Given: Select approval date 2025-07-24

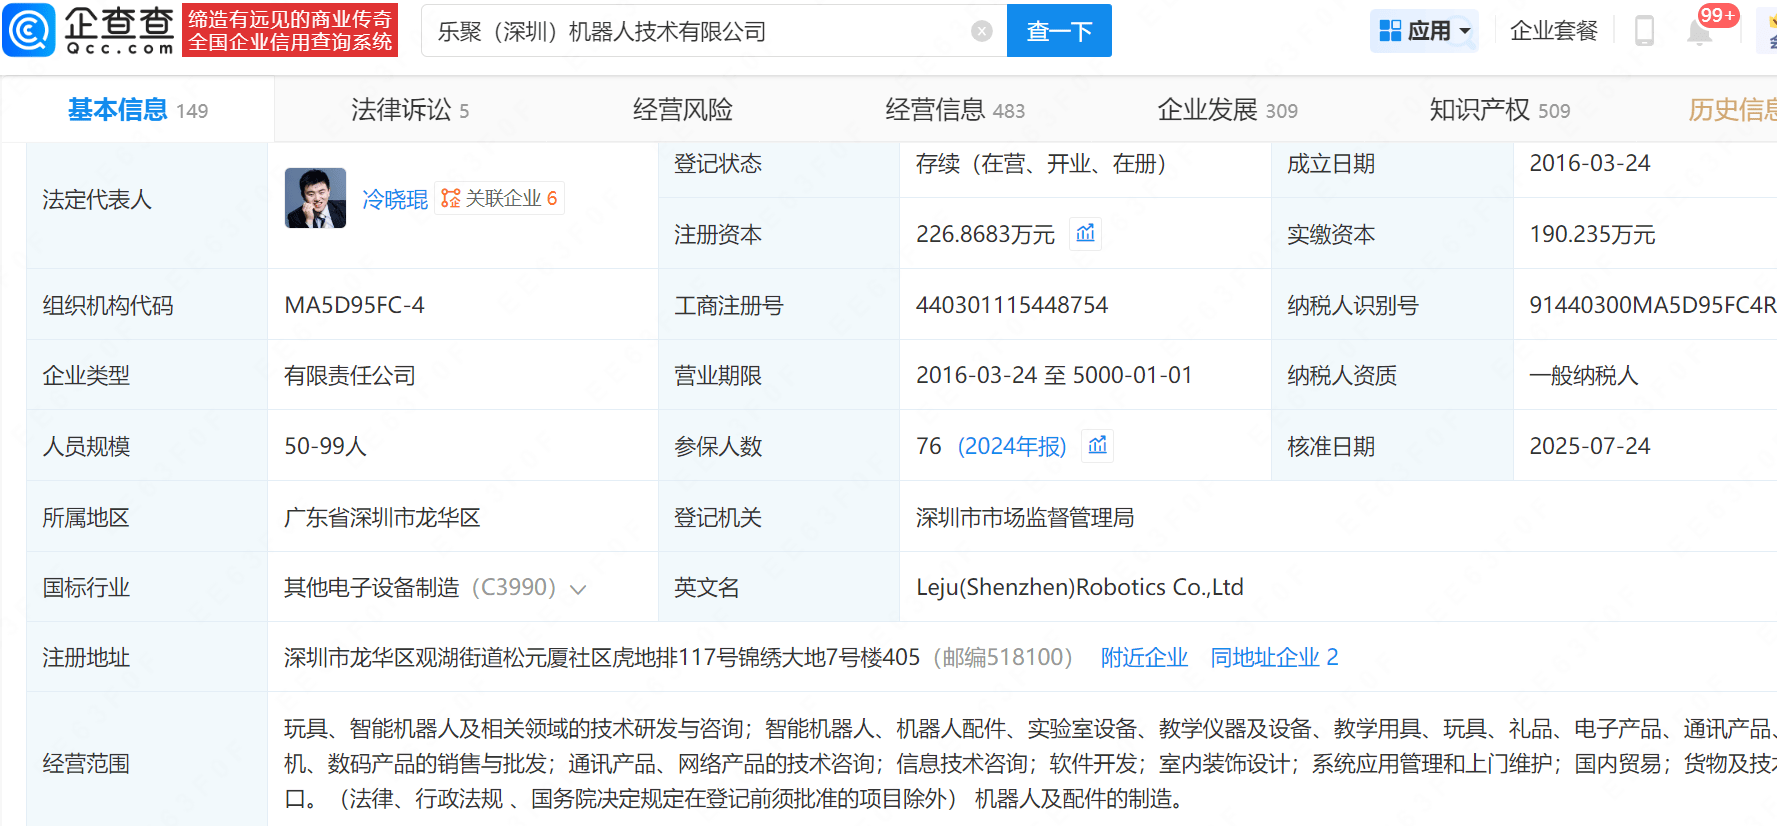Looking at the screenshot, I should click(1590, 446).
